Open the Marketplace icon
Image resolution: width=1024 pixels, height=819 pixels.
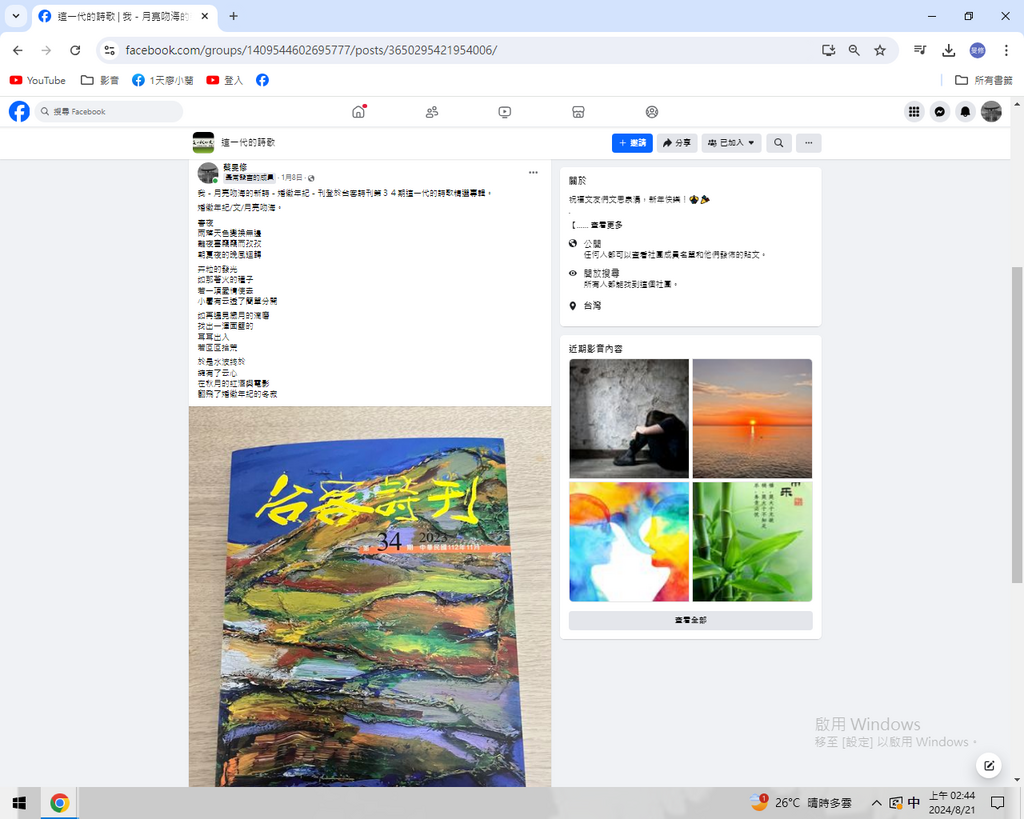pos(578,112)
